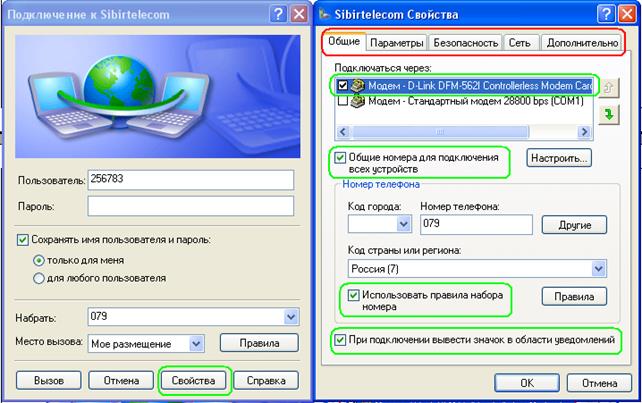This screenshot has width=642, height=403.
Task: Click the help question mark in the Подключение к Sibirtelecom window
Action: 278,14
